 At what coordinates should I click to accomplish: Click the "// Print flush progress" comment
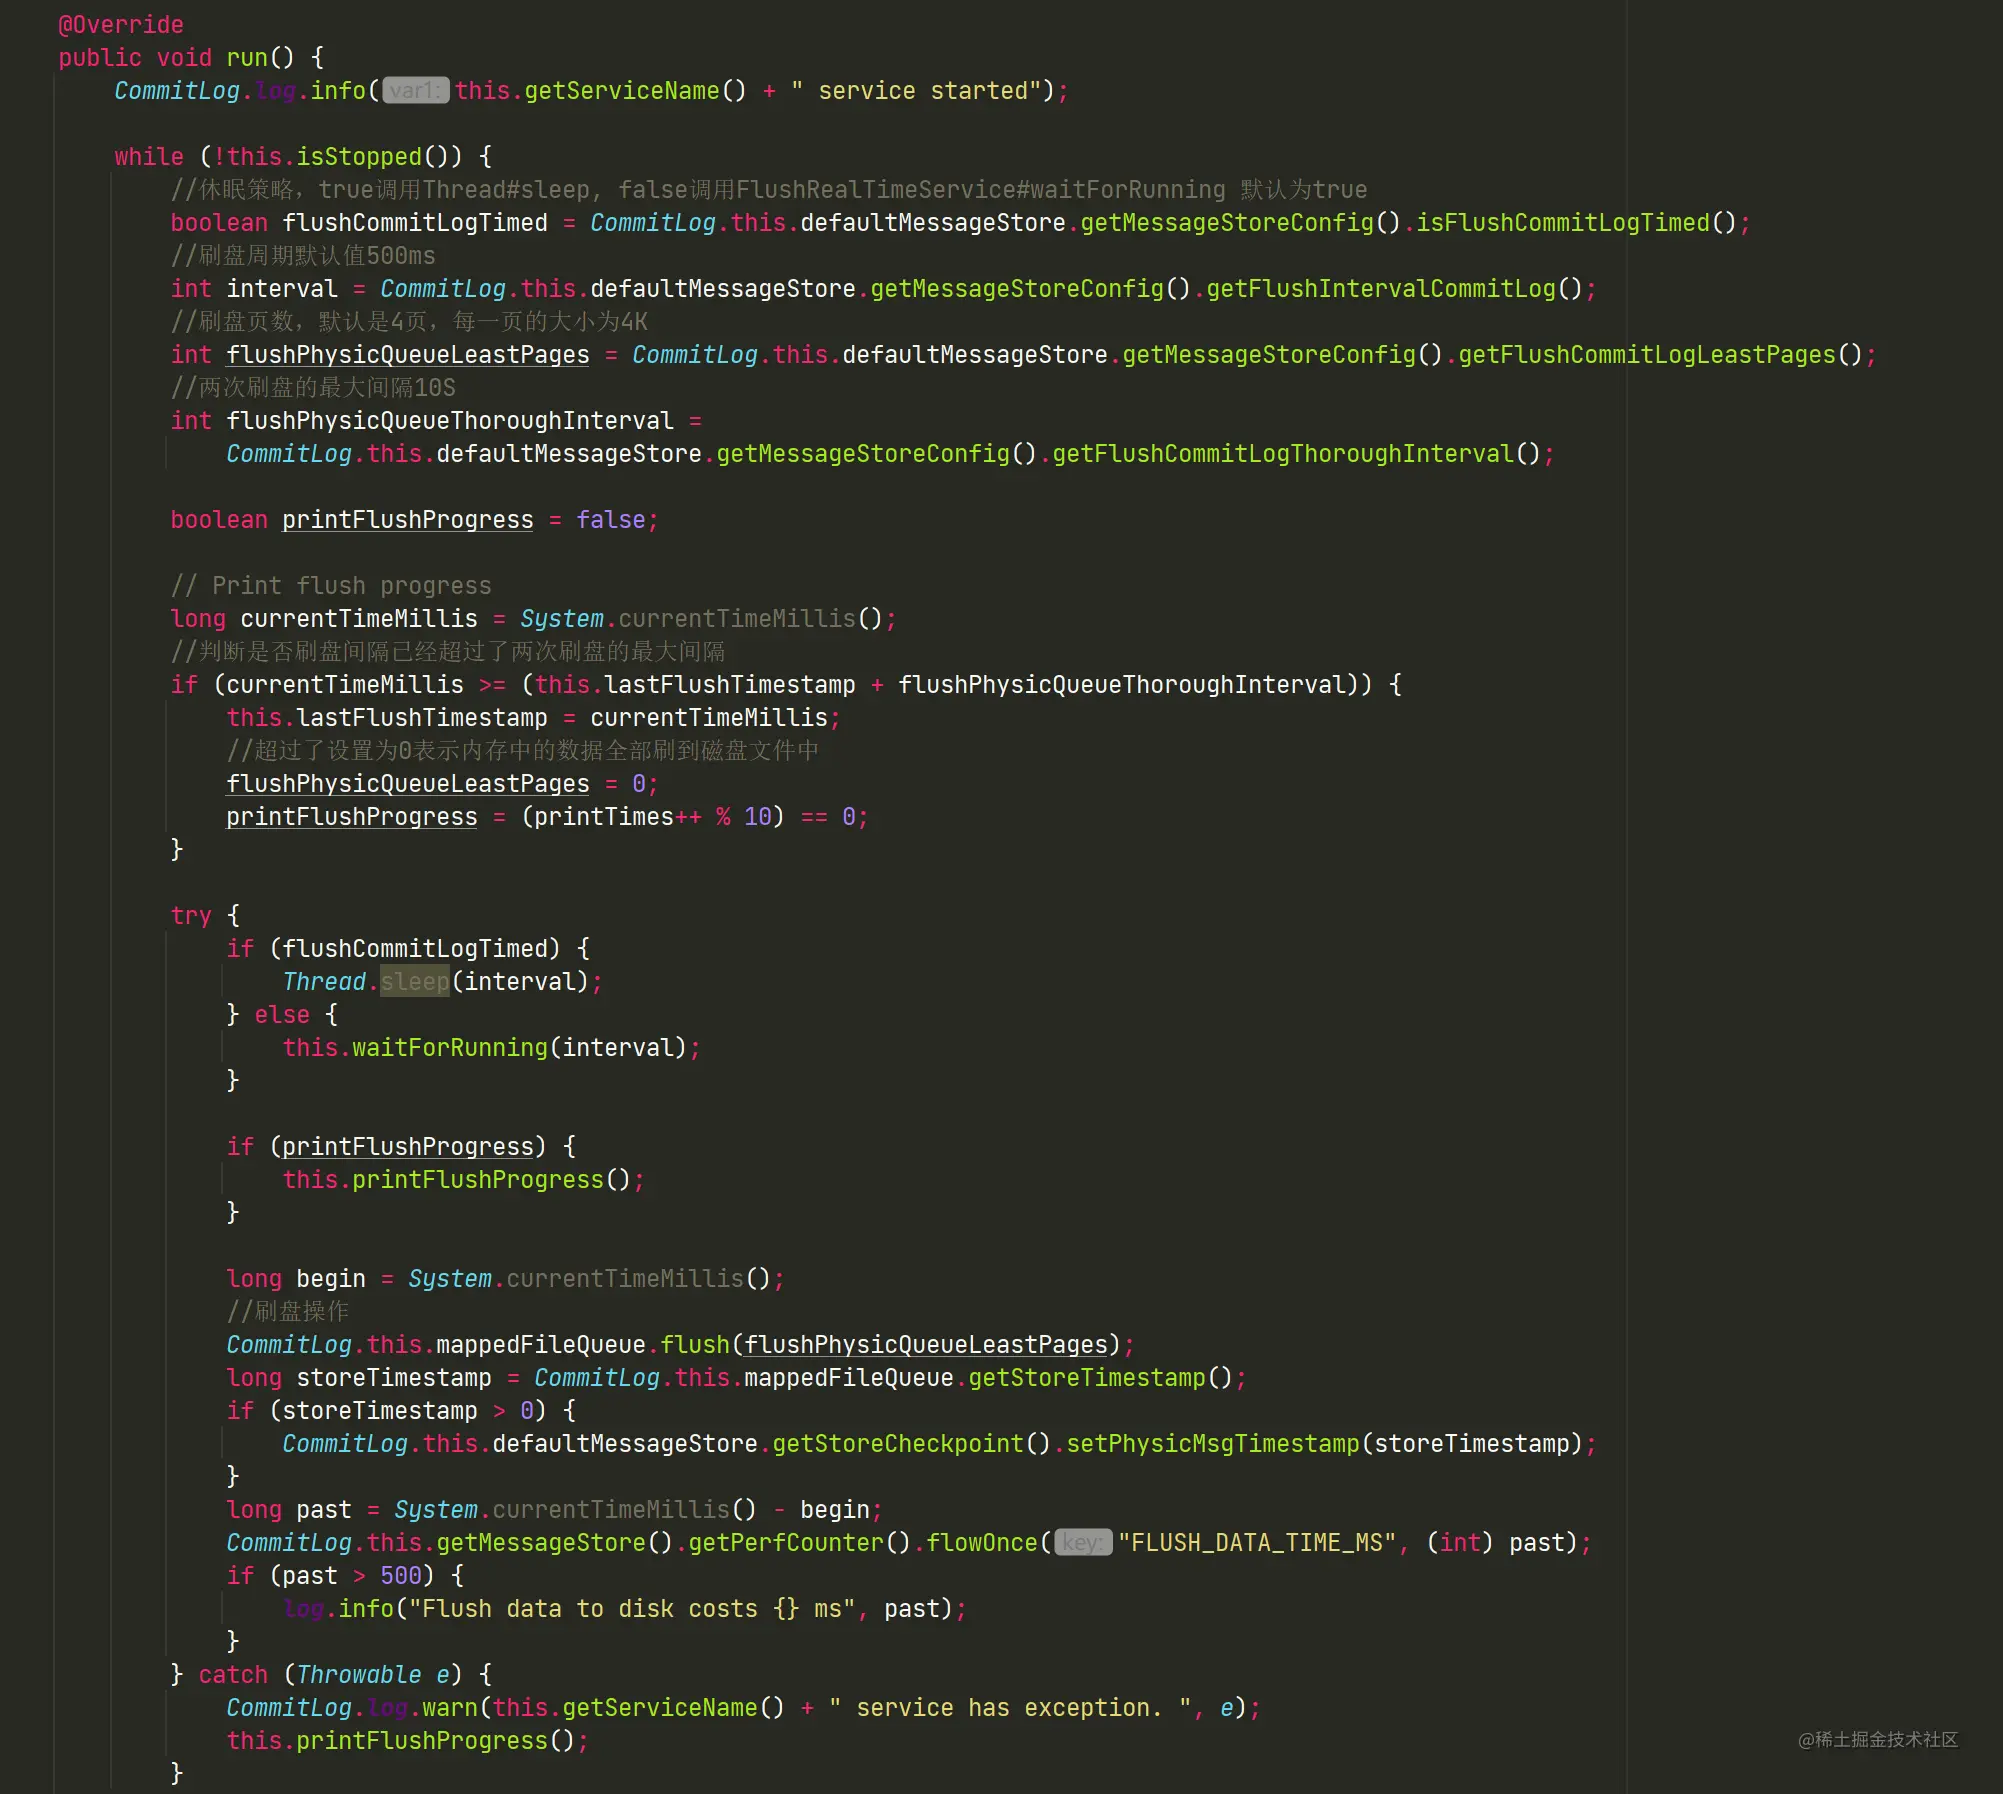click(x=331, y=585)
